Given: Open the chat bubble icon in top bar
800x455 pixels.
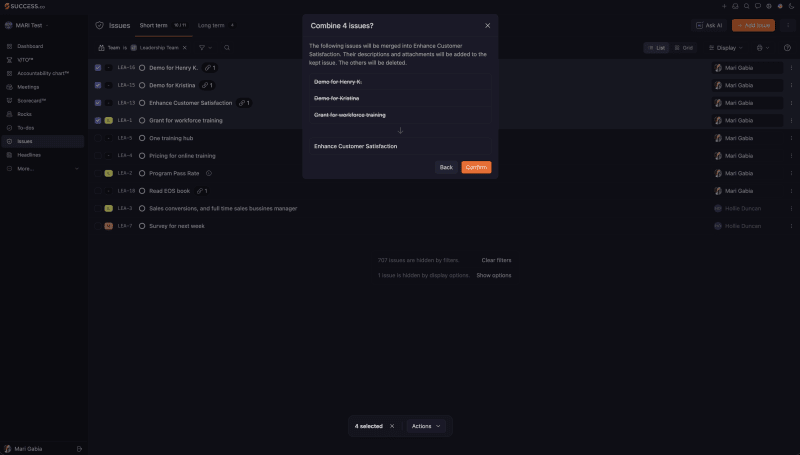Looking at the screenshot, I should [x=758, y=6].
